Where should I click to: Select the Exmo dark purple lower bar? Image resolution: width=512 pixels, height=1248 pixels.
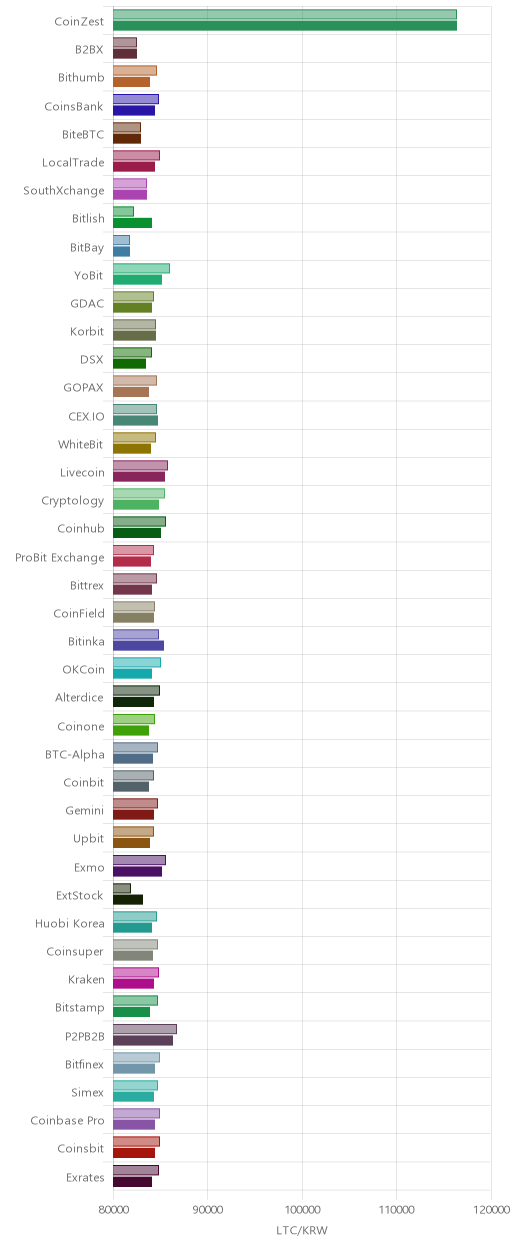coord(137,871)
